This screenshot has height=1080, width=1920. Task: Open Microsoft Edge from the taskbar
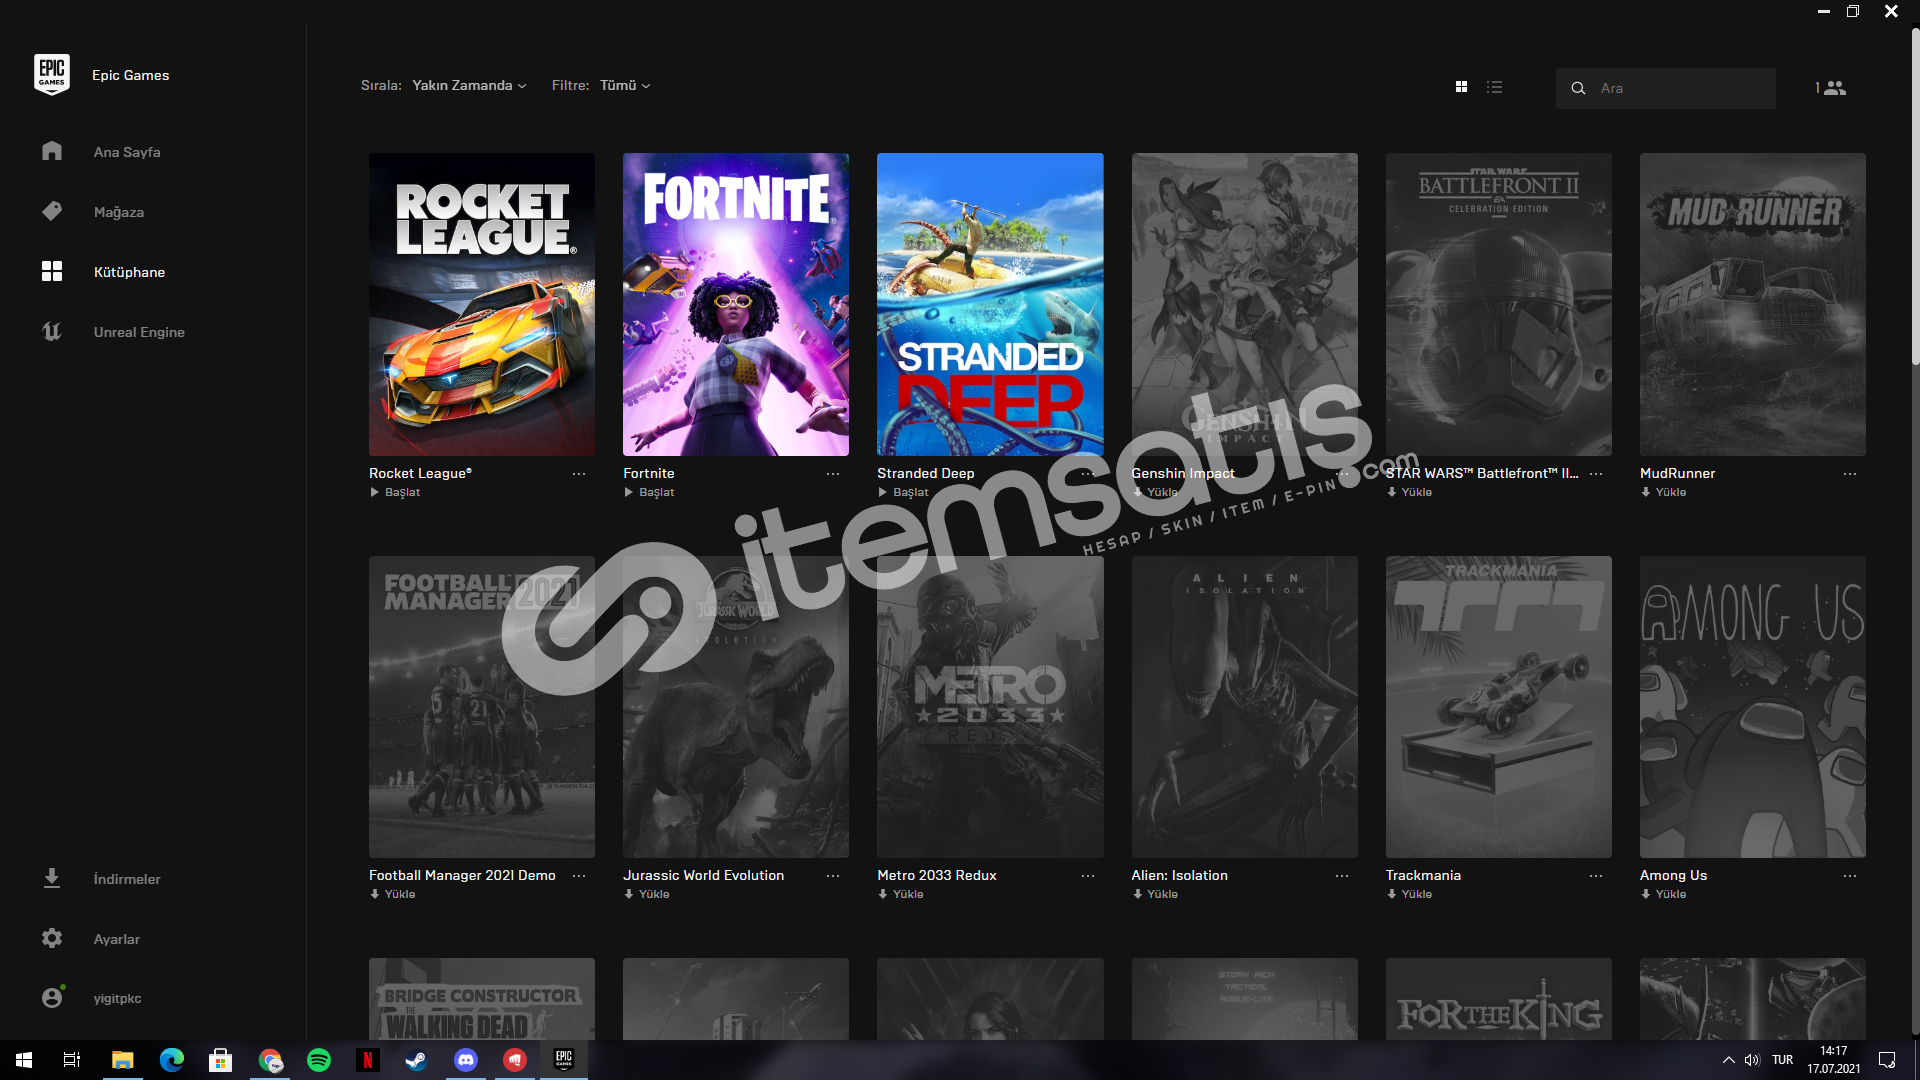(x=172, y=1060)
